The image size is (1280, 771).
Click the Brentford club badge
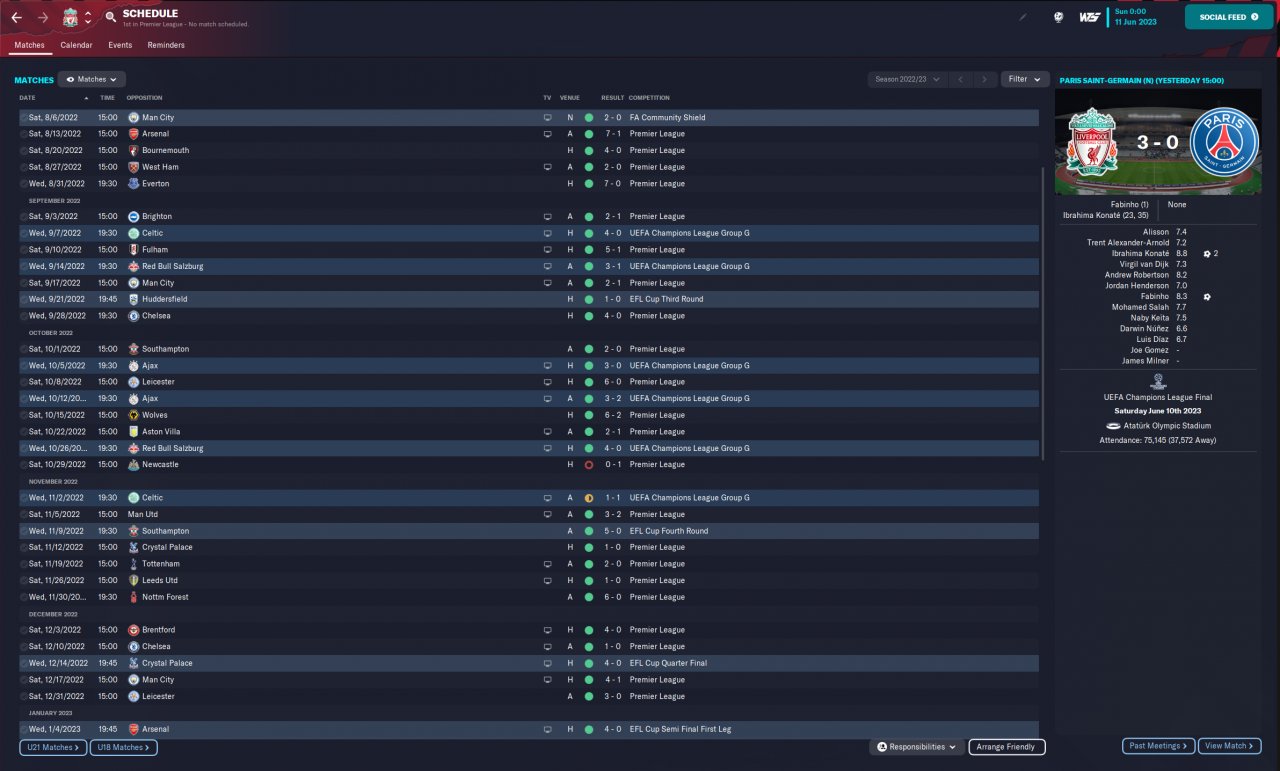pyautogui.click(x=133, y=630)
